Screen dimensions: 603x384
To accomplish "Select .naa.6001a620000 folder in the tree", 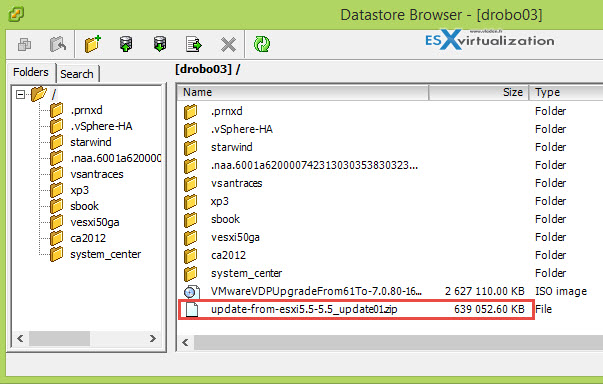I will [115, 158].
